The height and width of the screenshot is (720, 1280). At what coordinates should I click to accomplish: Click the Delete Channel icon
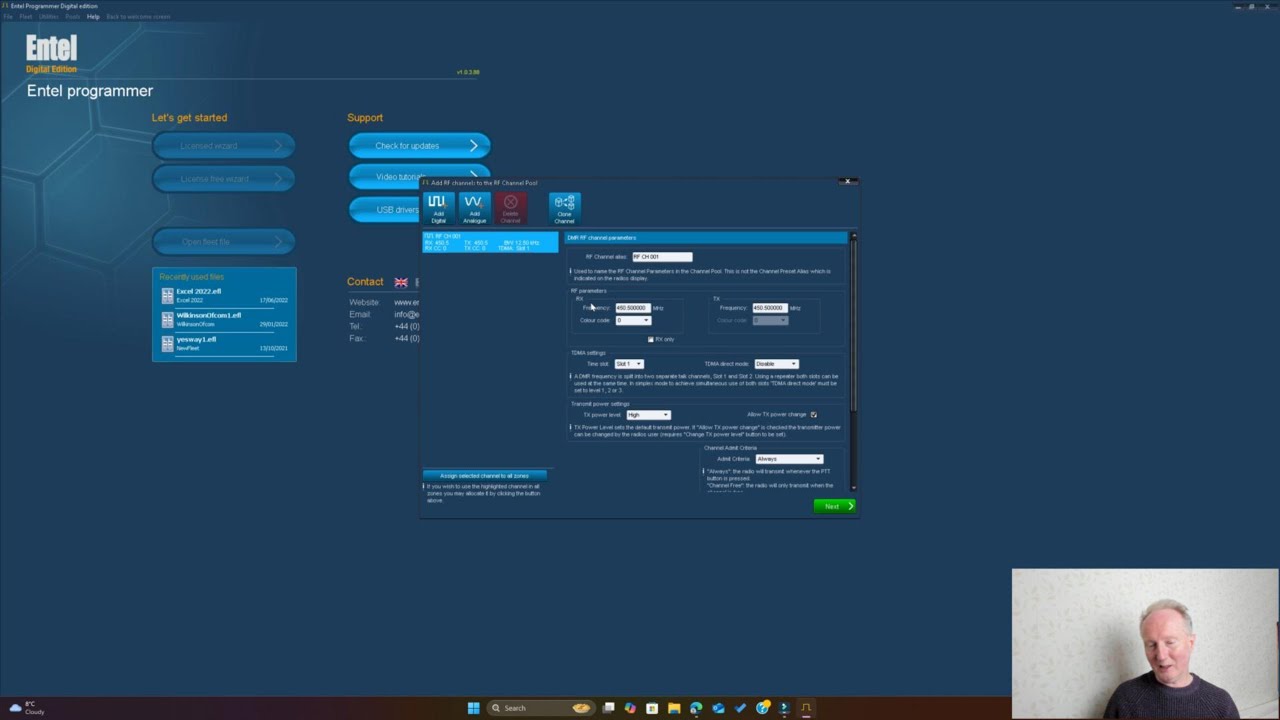coord(510,208)
